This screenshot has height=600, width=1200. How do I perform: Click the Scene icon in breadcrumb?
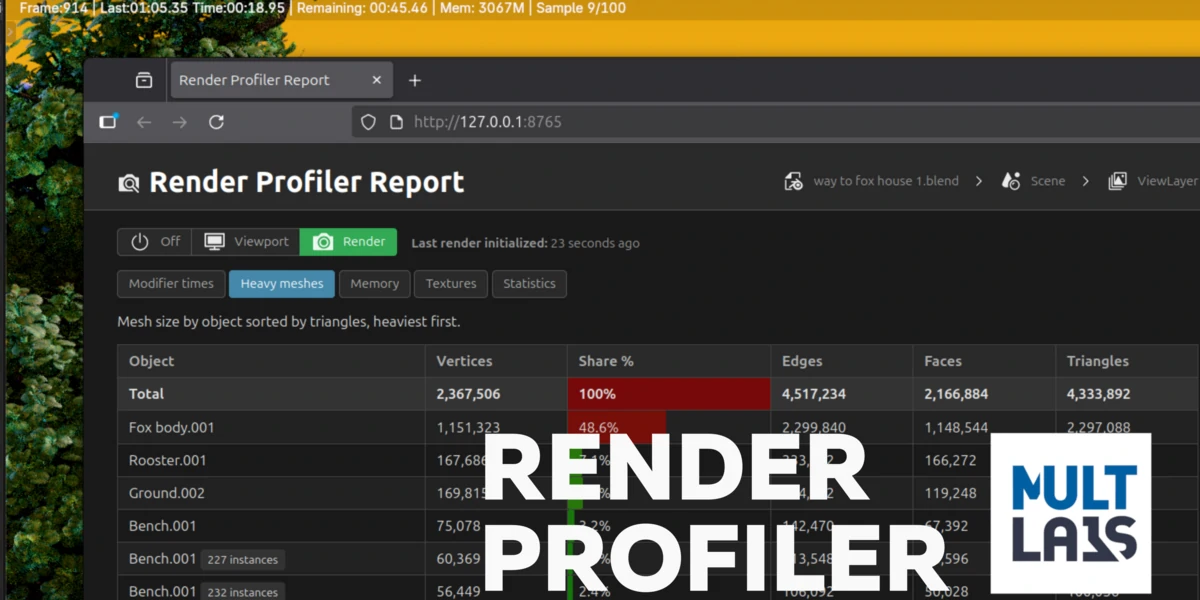(1011, 181)
